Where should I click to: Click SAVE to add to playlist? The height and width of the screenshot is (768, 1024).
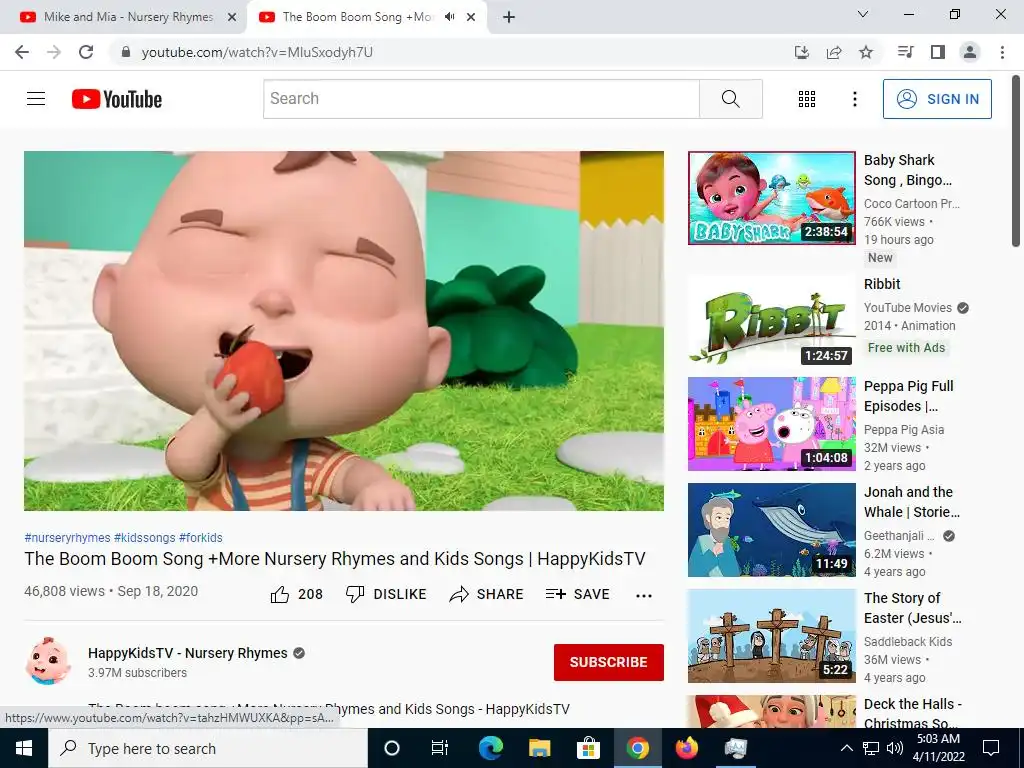578,594
